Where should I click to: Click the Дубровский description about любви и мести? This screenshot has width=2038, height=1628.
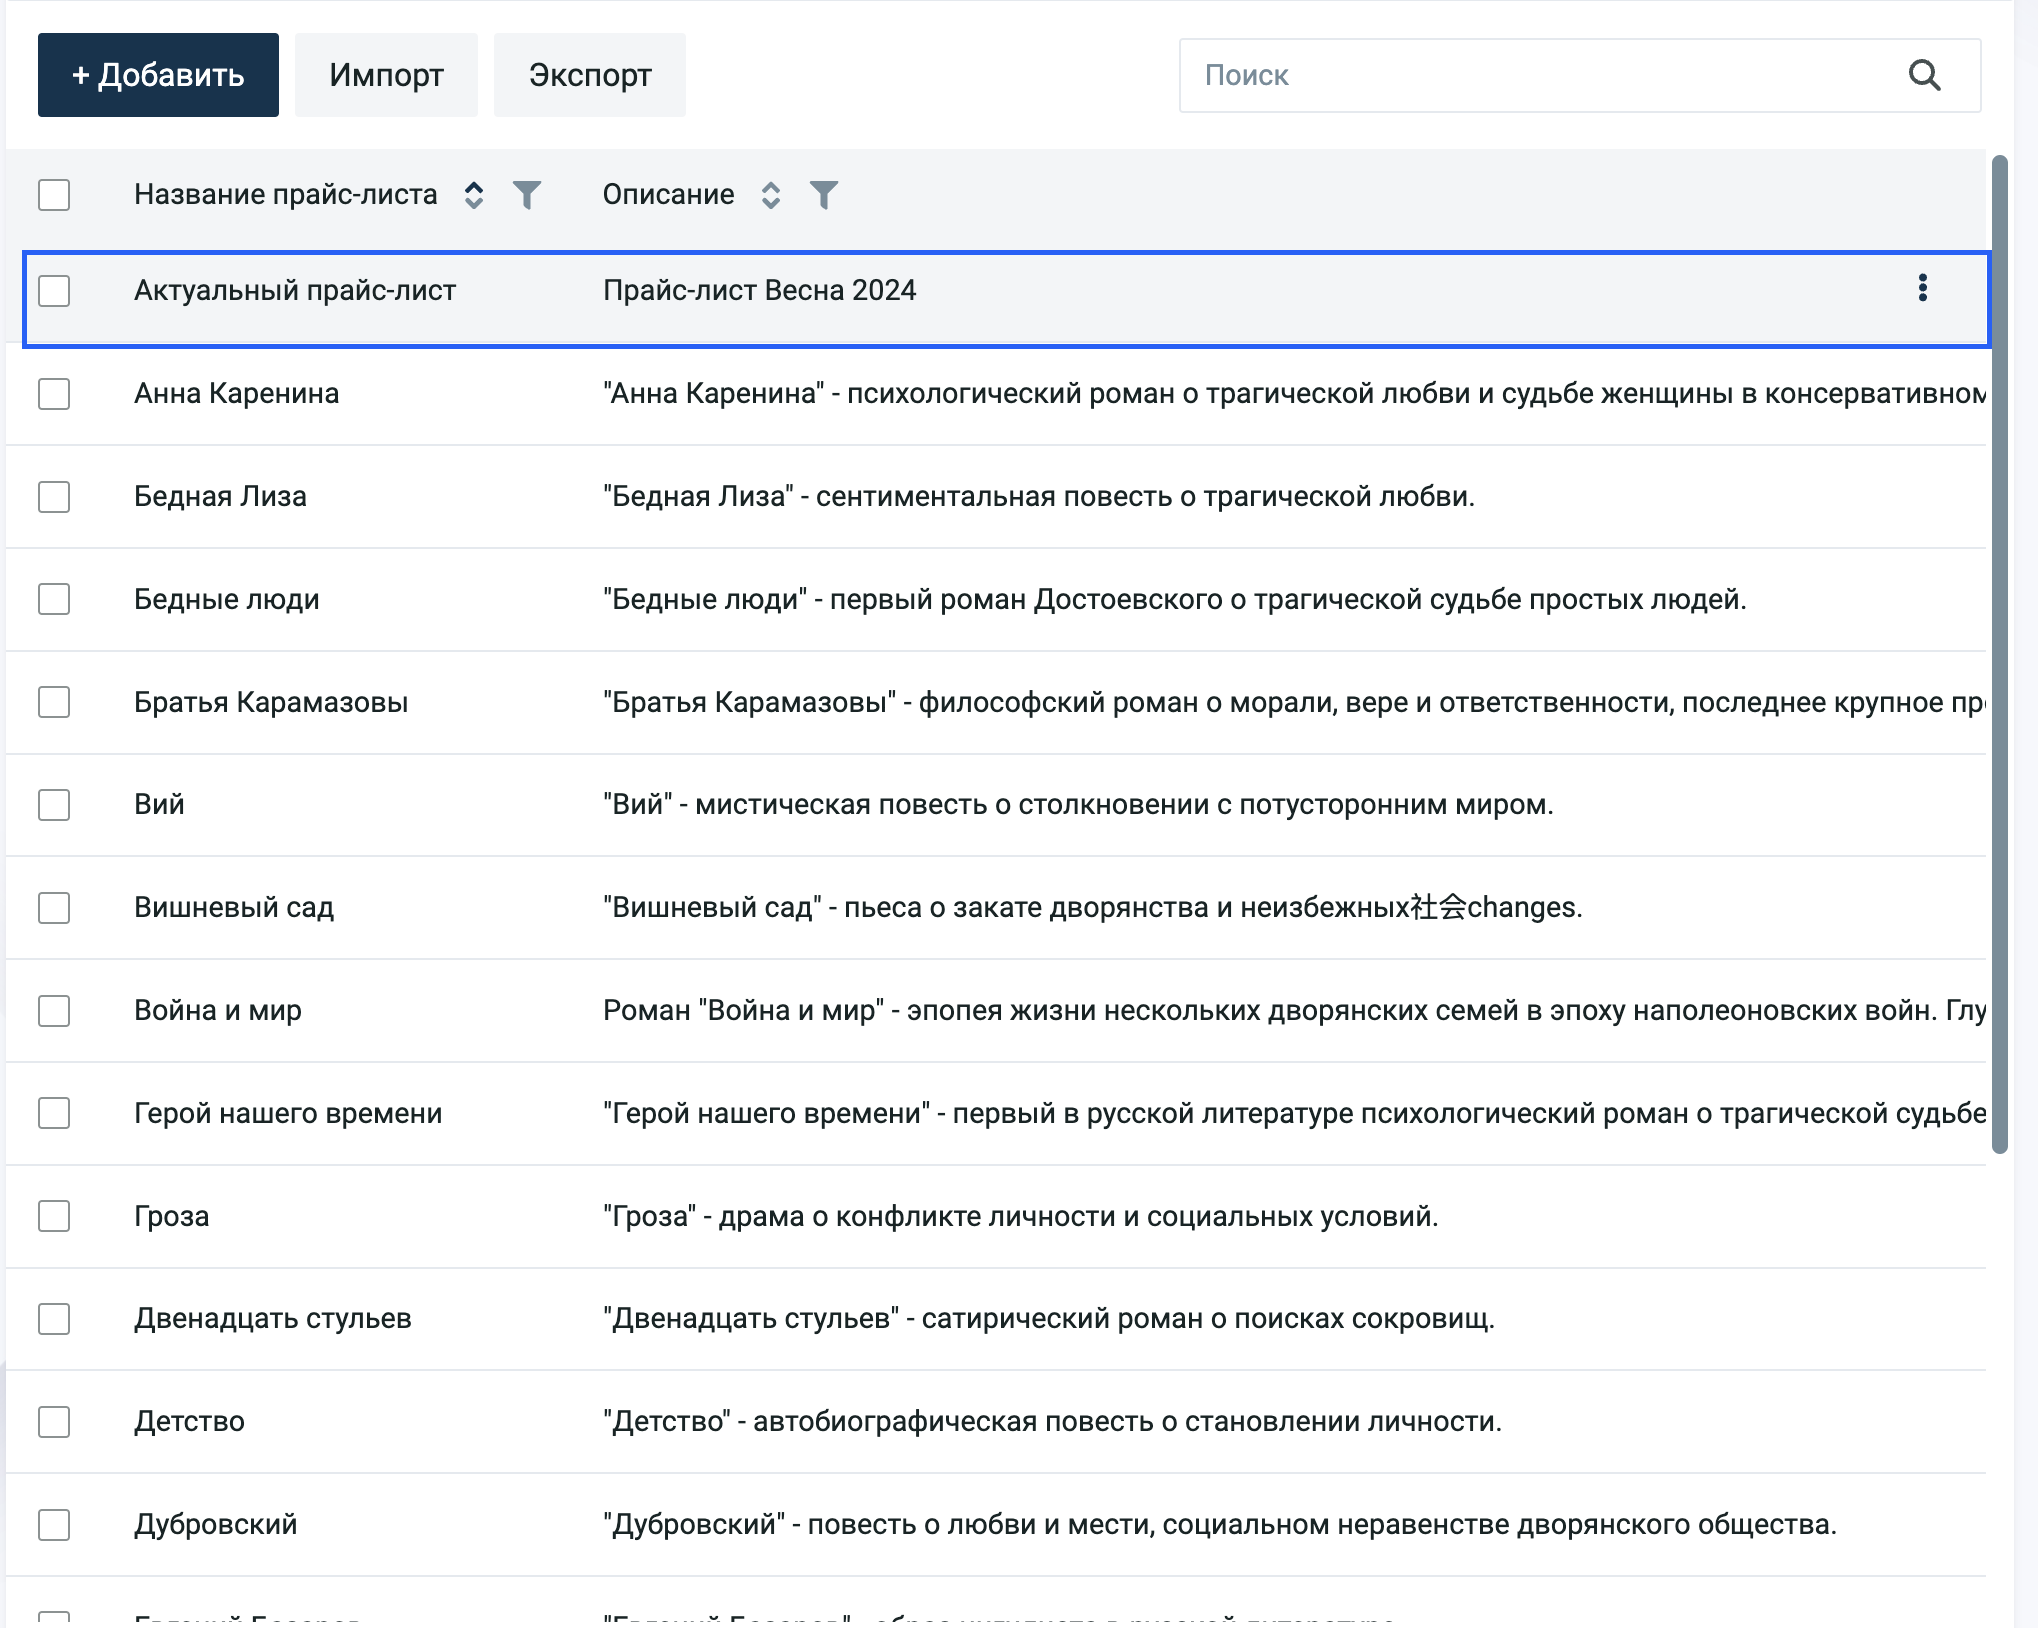[1220, 1524]
